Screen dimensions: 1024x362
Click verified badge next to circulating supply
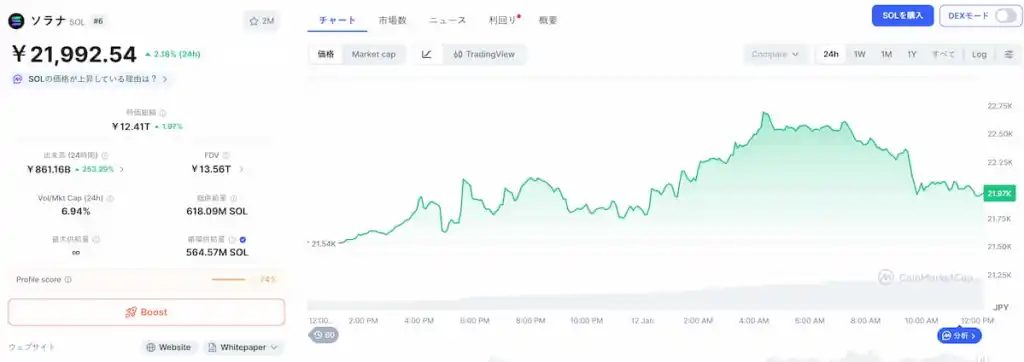click(243, 240)
